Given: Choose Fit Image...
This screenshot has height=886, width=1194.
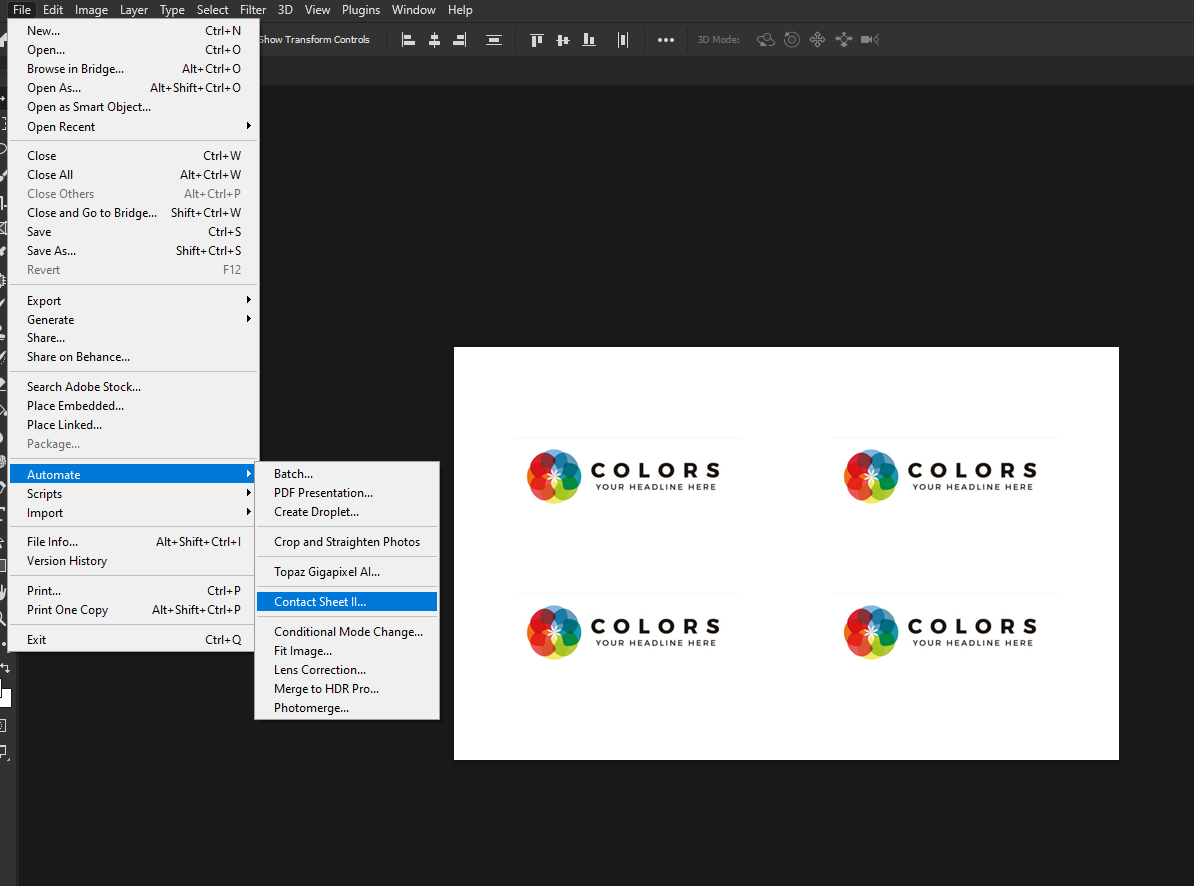Looking at the screenshot, I should coord(347,651).
